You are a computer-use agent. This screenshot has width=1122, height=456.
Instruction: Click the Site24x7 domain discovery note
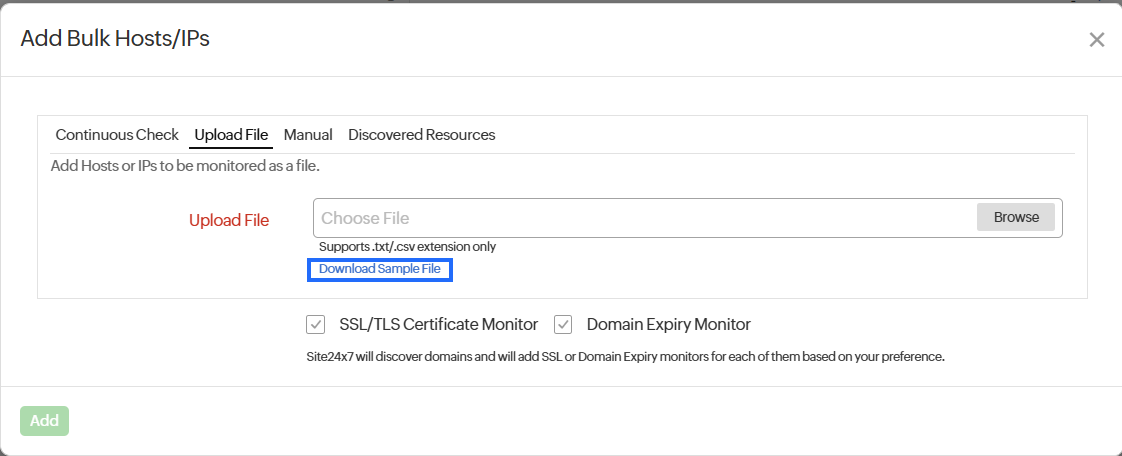[625, 355]
